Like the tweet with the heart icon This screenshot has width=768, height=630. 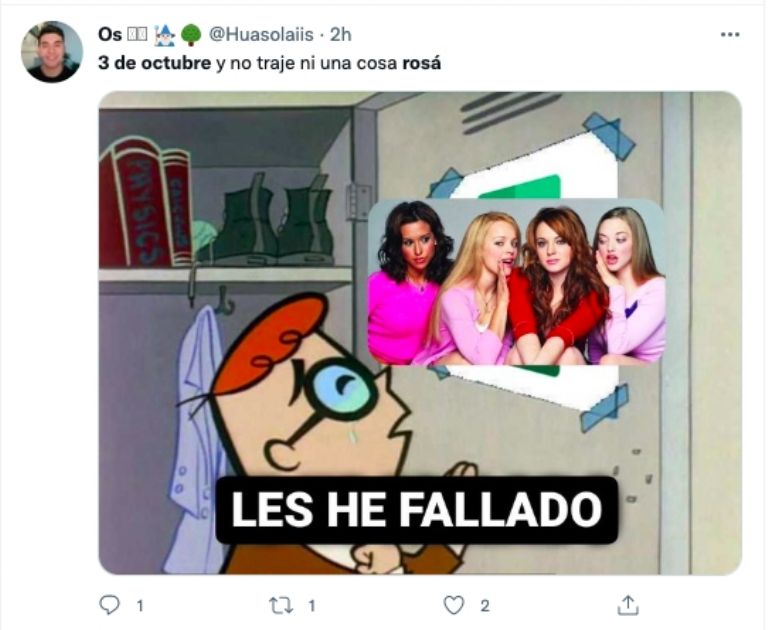pos(454,605)
